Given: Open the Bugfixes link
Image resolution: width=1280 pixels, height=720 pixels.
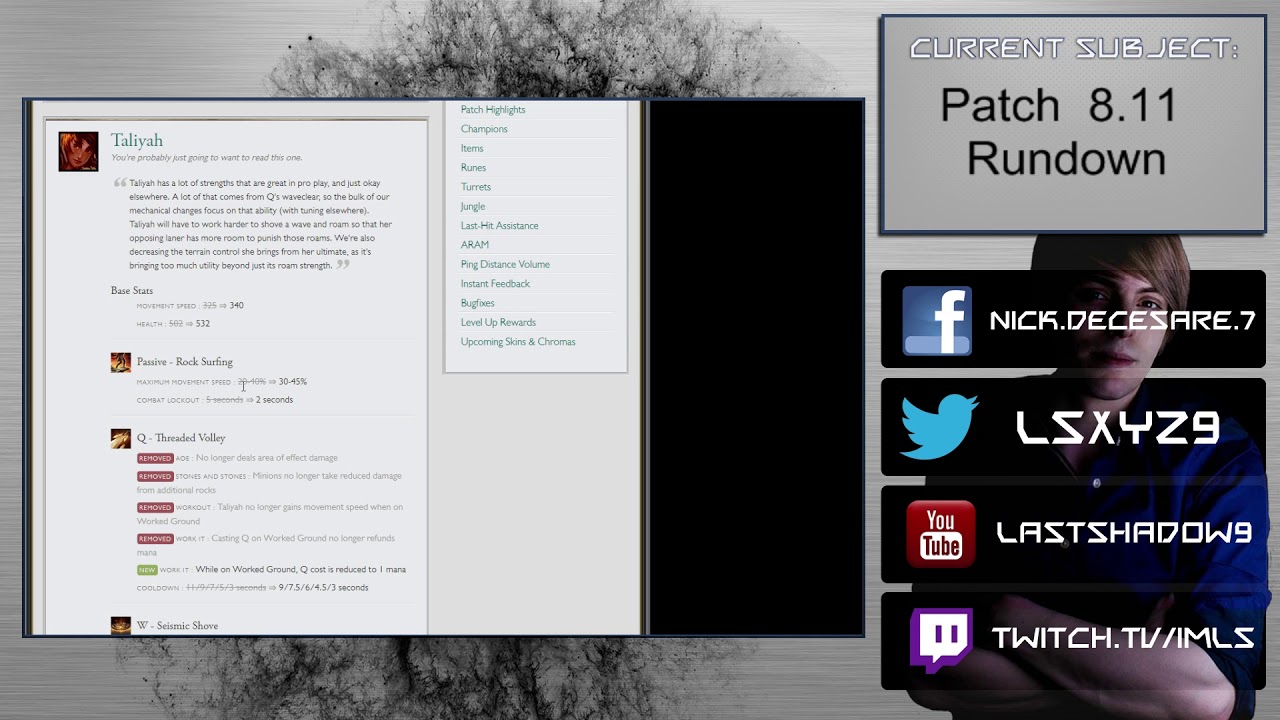Looking at the screenshot, I should pyautogui.click(x=478, y=303).
